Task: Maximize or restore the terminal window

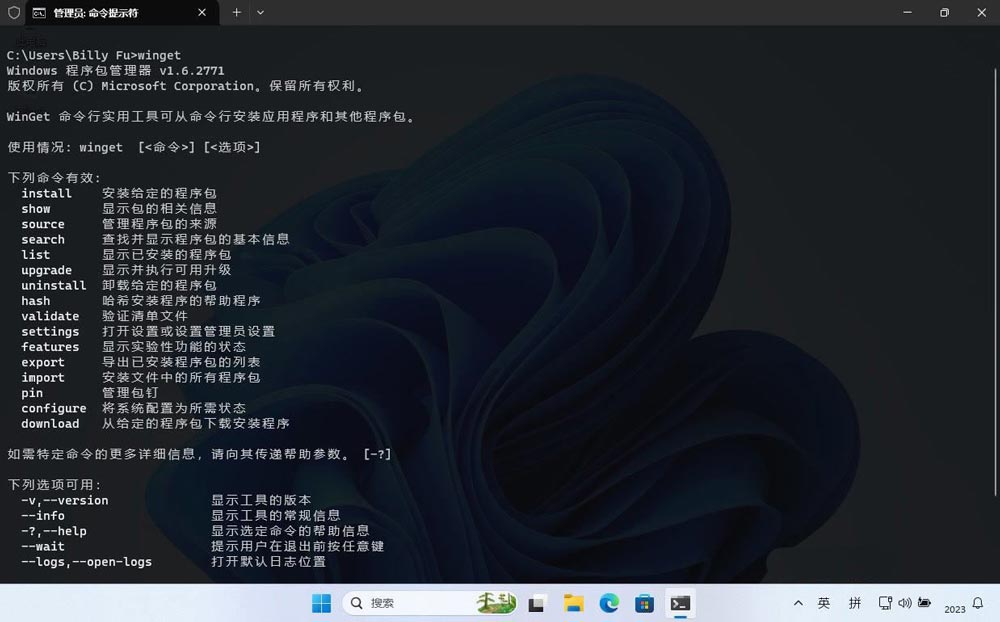Action: click(944, 13)
